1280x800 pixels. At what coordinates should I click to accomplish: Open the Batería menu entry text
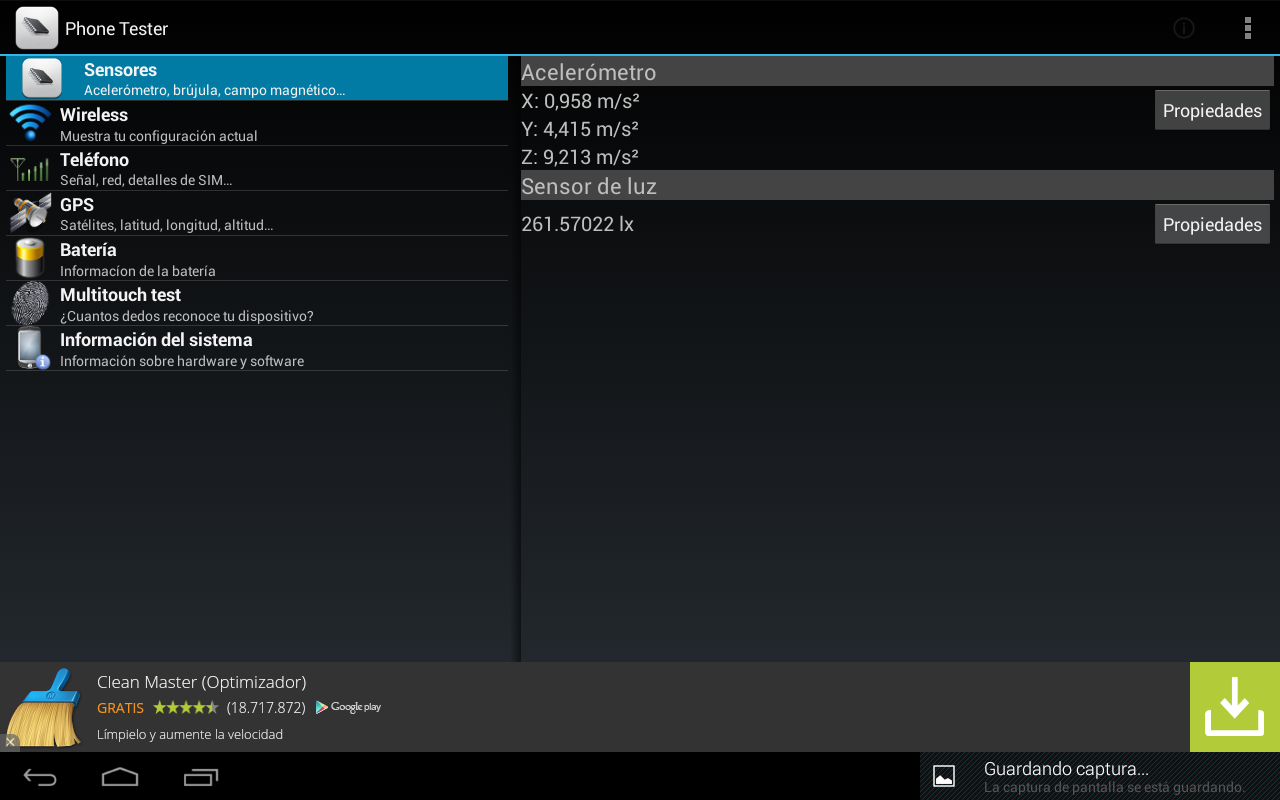click(88, 250)
